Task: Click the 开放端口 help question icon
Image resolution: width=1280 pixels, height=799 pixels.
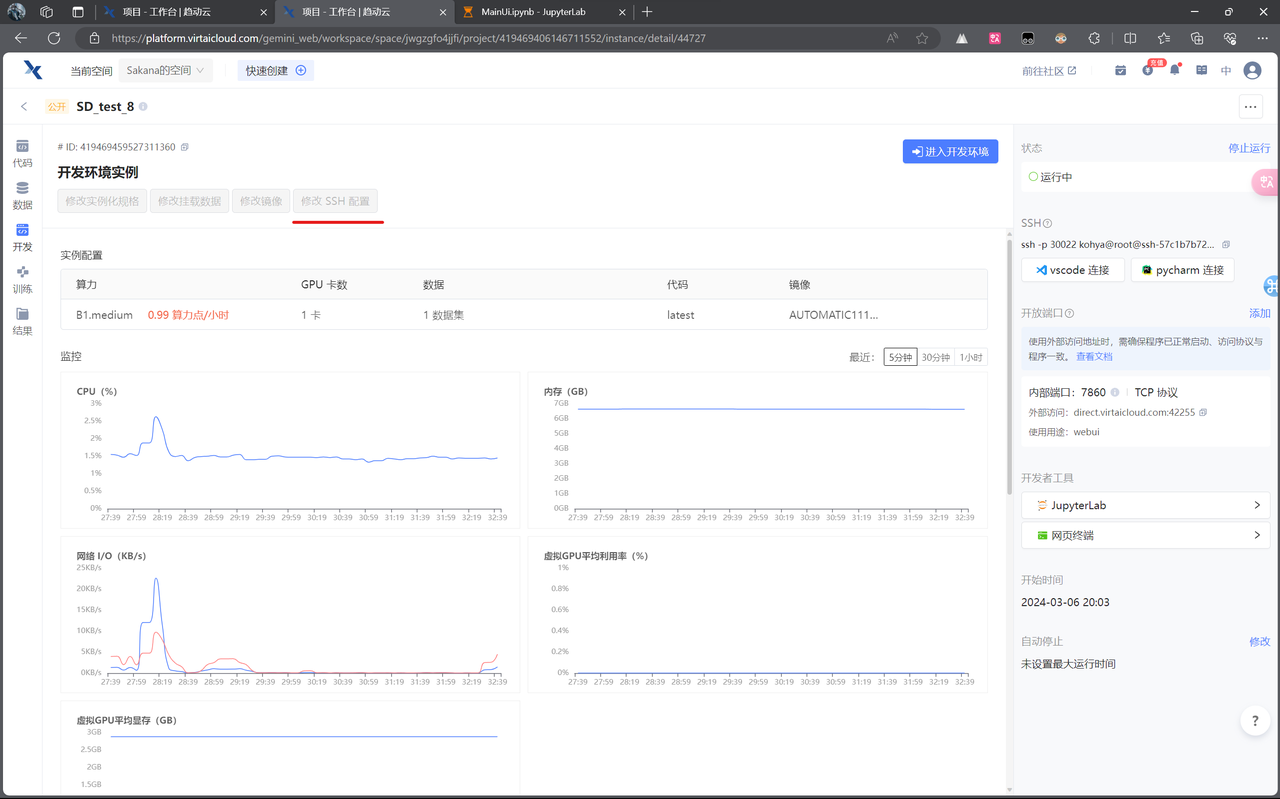Action: tap(1069, 313)
